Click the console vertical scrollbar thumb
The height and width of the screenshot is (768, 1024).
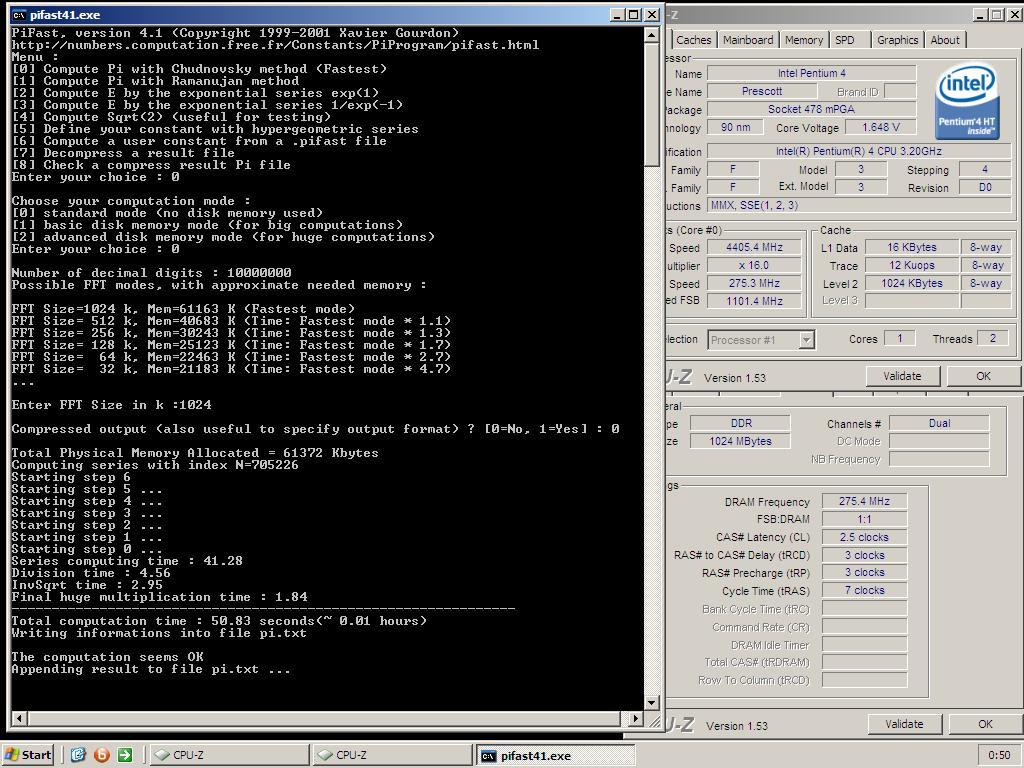click(x=651, y=104)
